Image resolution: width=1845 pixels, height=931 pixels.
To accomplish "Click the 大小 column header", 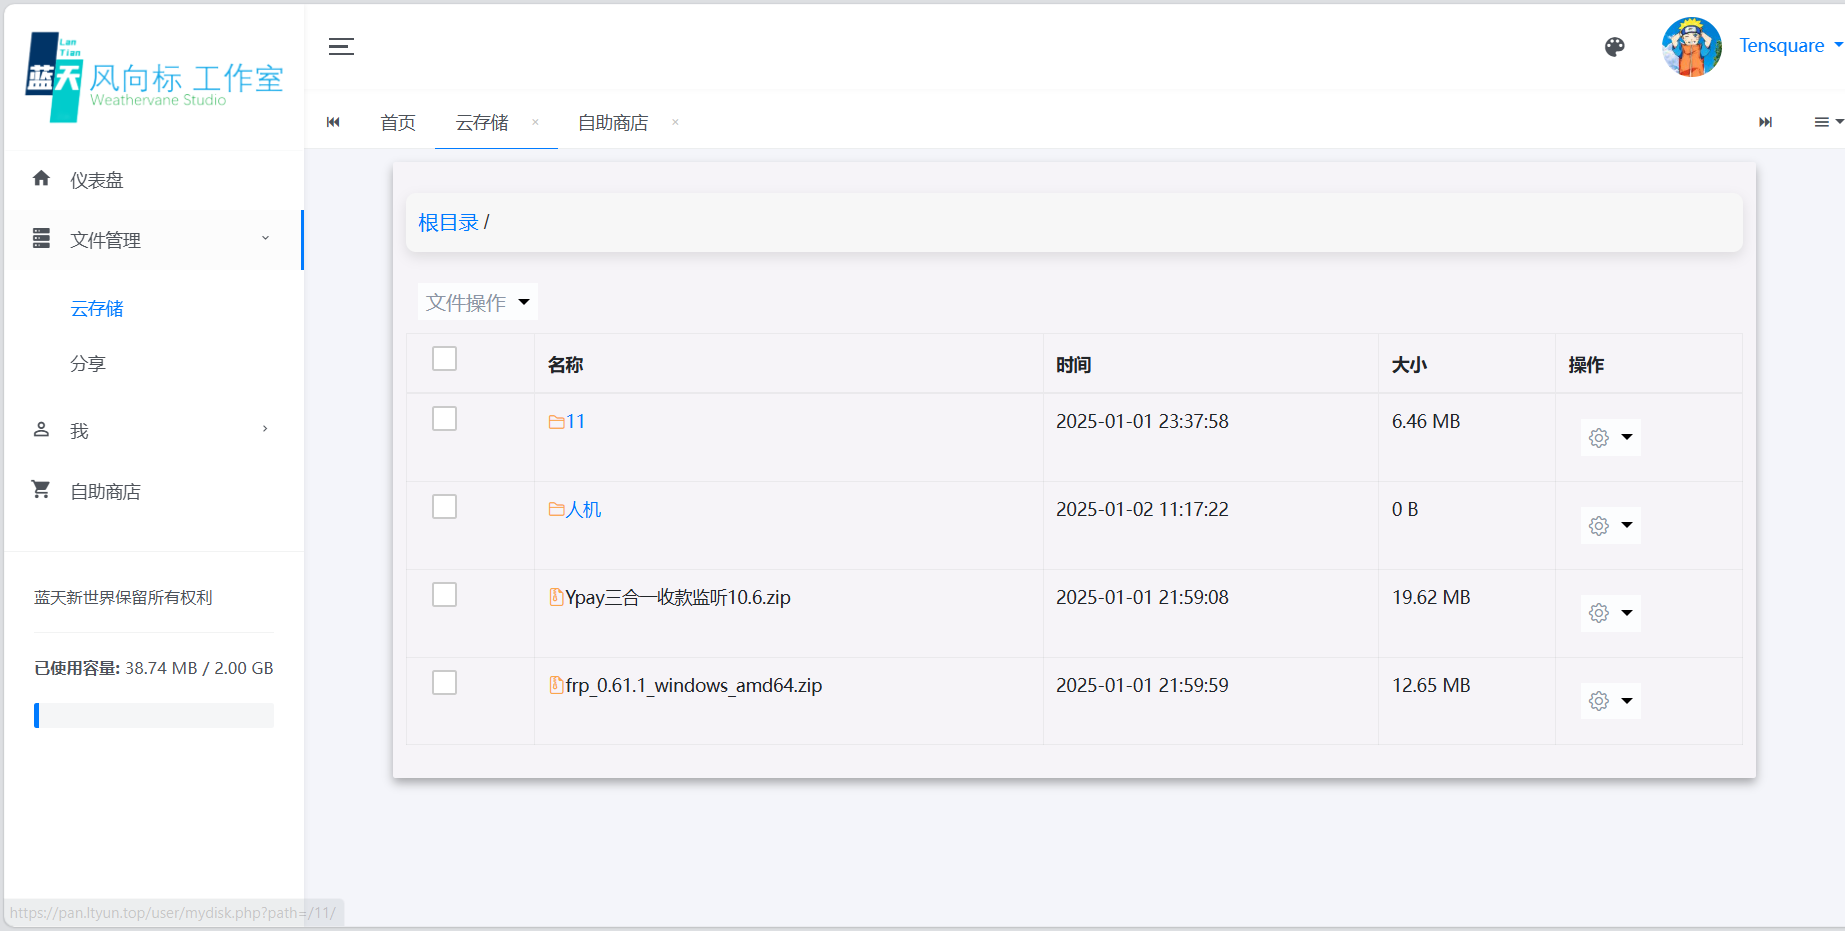I will click(x=1410, y=365).
